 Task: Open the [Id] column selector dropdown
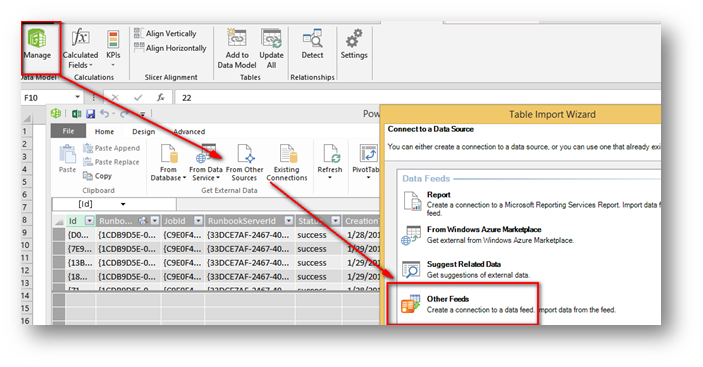click(123, 204)
